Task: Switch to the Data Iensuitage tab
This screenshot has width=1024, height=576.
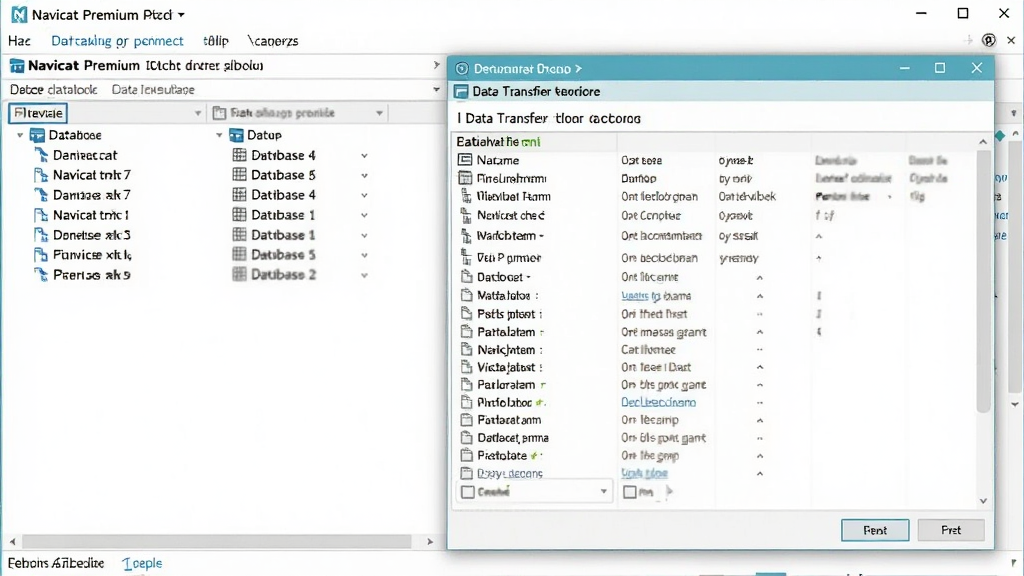Action: 153,89
